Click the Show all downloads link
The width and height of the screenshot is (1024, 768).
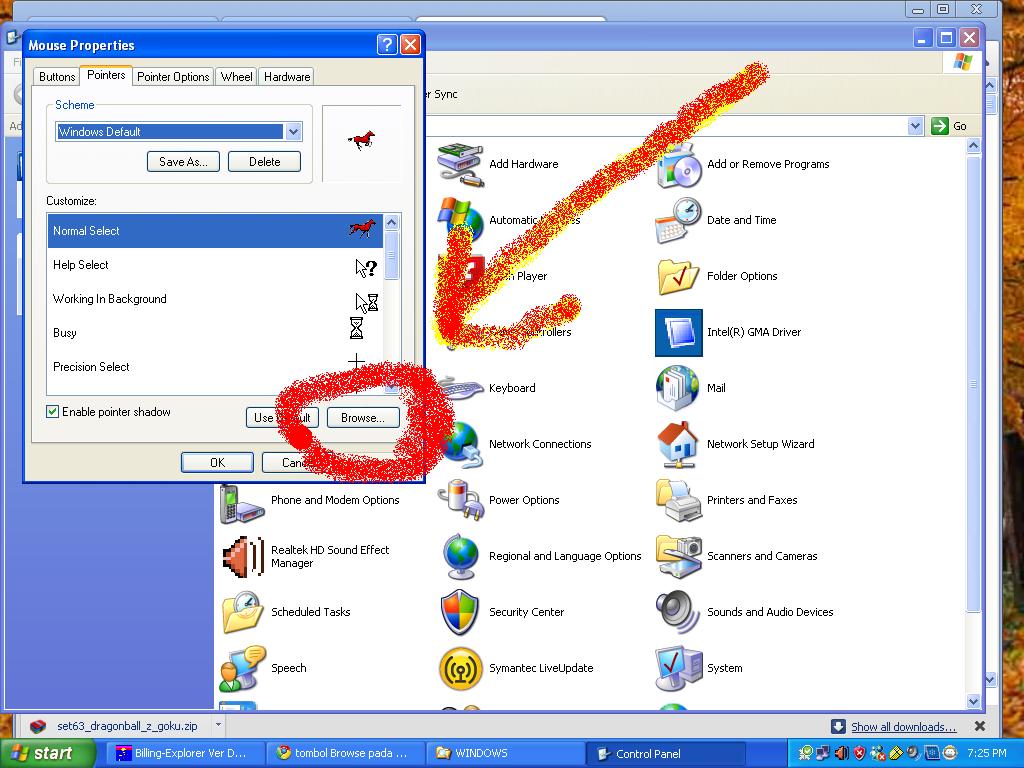click(x=903, y=727)
